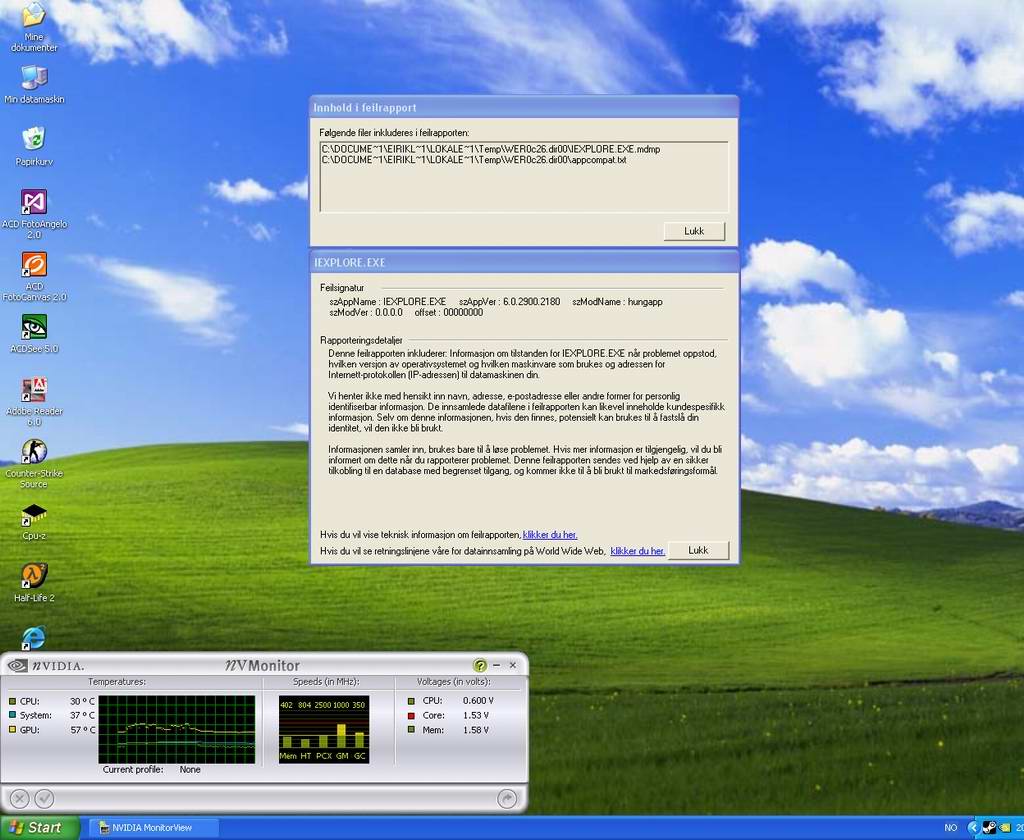The image size is (1024, 840).
Task: Click the Rapporteringsdetaljer section heading
Action: tap(361, 340)
